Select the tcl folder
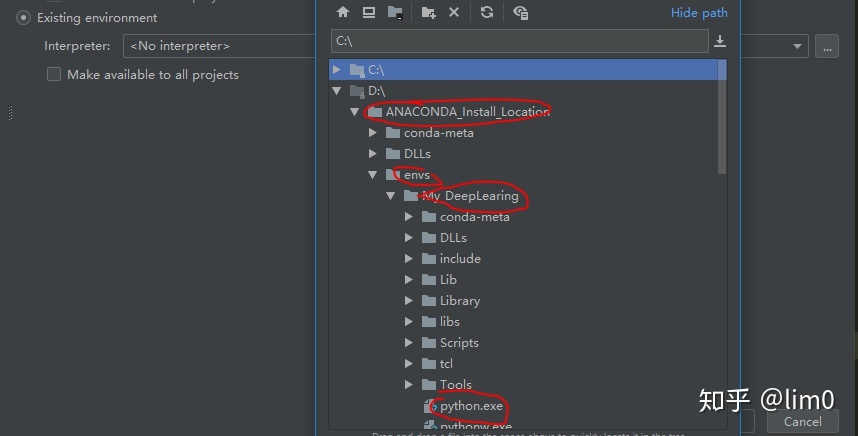The image size is (858, 436). [x=447, y=363]
